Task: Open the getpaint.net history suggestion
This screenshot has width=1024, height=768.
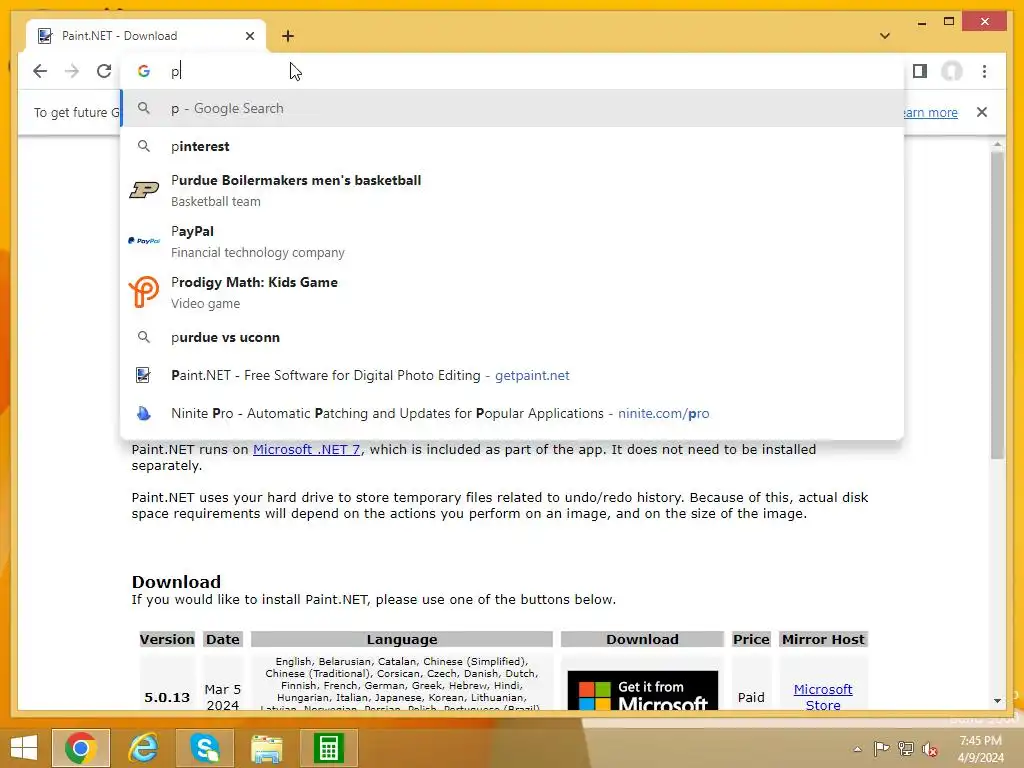Action: click(512, 376)
